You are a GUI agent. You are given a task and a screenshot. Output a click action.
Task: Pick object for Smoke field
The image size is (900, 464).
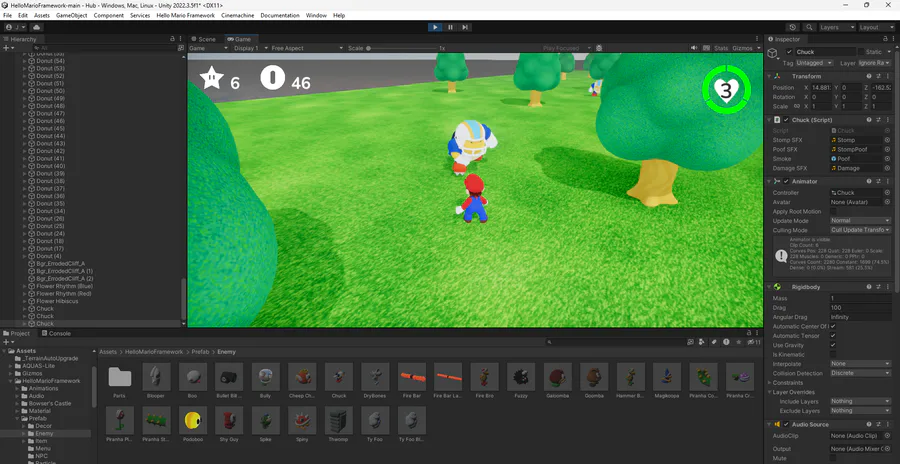coord(887,158)
